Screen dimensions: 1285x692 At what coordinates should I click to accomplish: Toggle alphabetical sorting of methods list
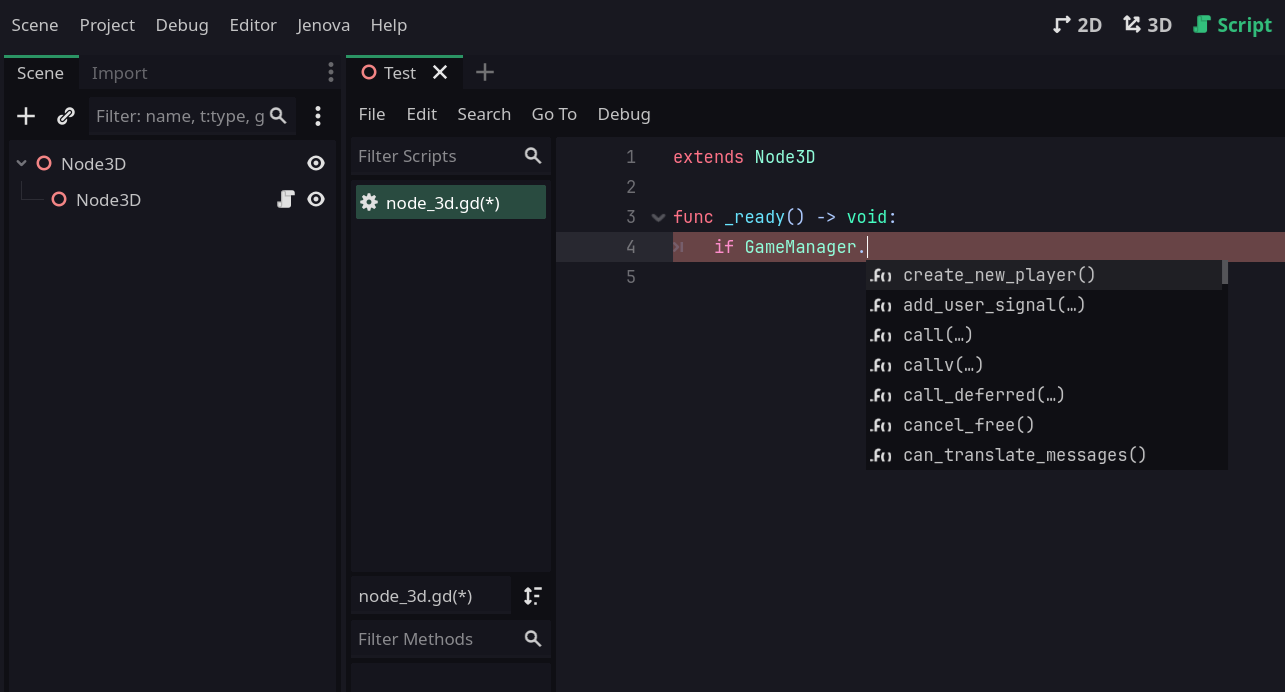pyautogui.click(x=533, y=596)
